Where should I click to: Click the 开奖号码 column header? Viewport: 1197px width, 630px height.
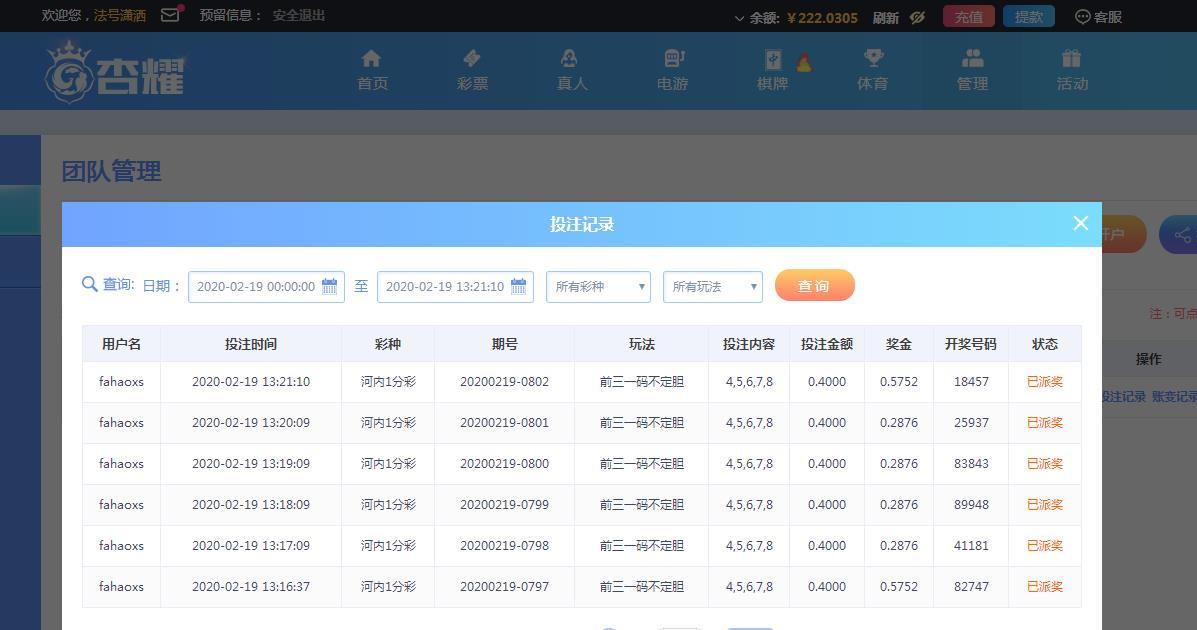click(x=971, y=344)
